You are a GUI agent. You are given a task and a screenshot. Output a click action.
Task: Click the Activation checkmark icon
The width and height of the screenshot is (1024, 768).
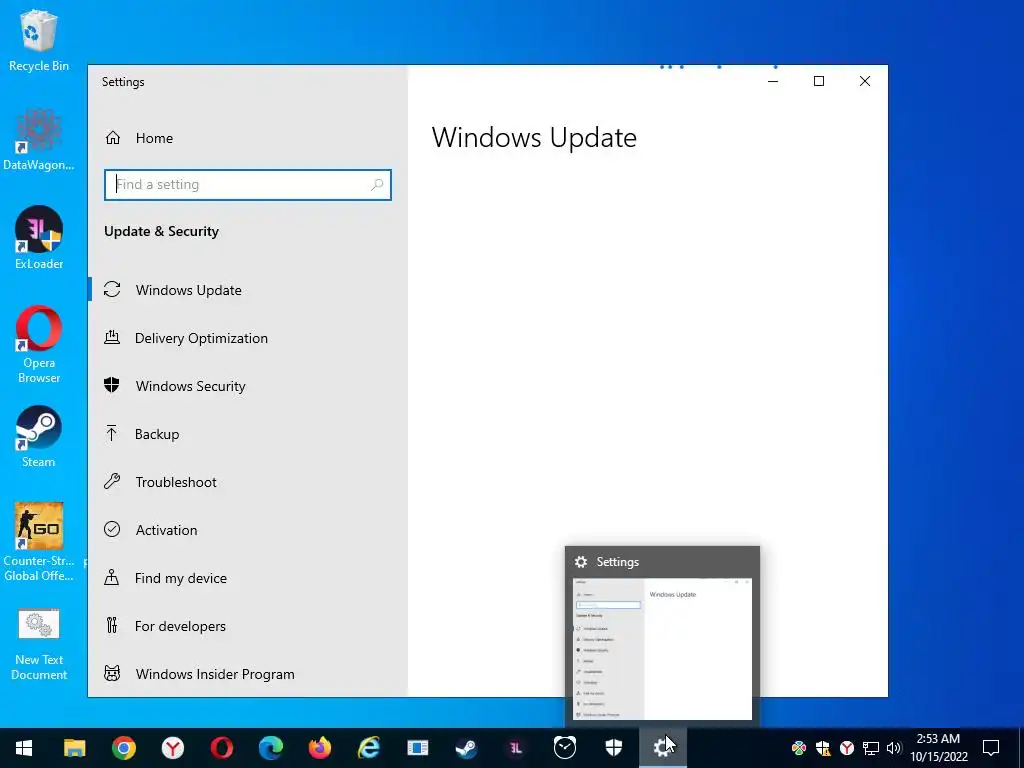(x=112, y=530)
